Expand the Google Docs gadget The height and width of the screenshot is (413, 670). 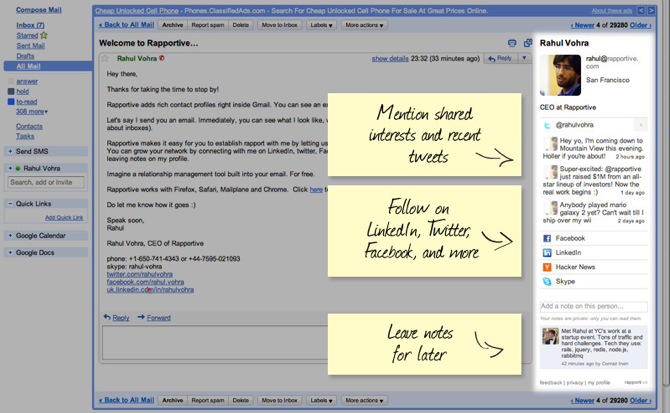click(x=10, y=253)
